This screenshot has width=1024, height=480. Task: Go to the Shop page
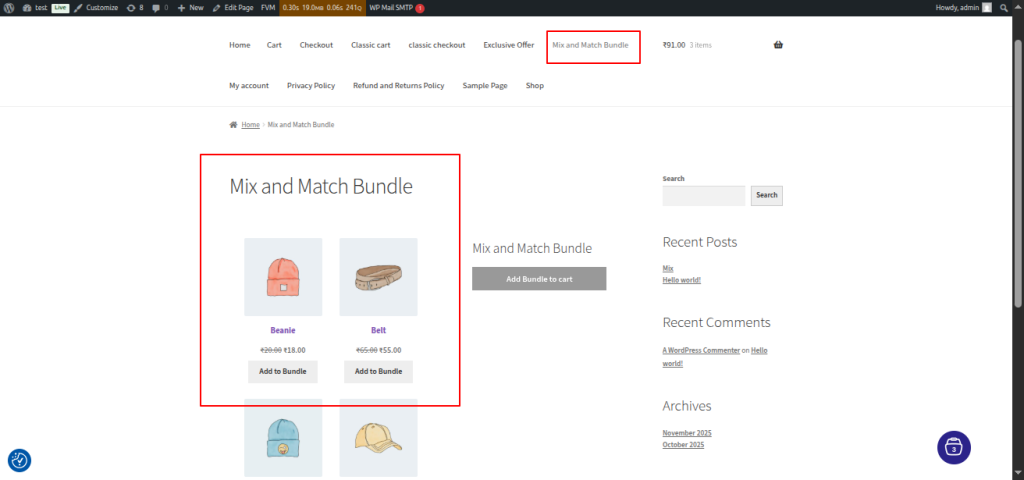point(535,86)
